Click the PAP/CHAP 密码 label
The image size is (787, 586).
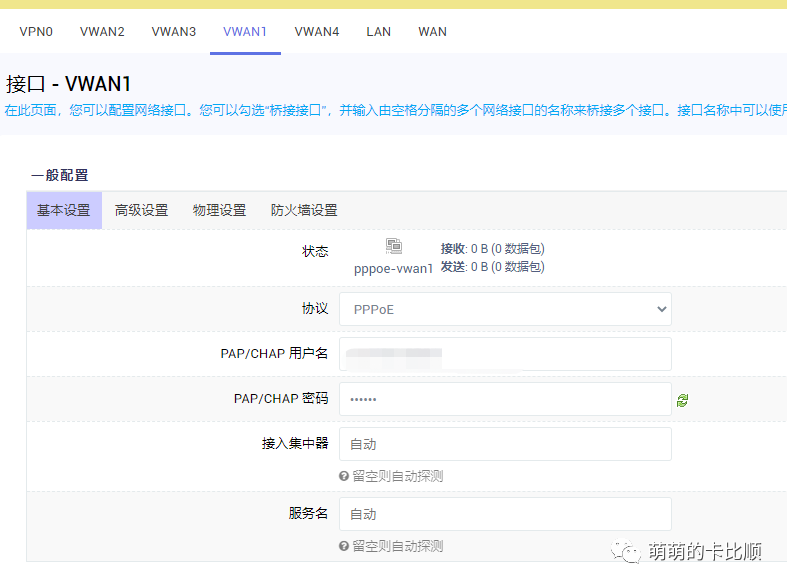(x=281, y=398)
